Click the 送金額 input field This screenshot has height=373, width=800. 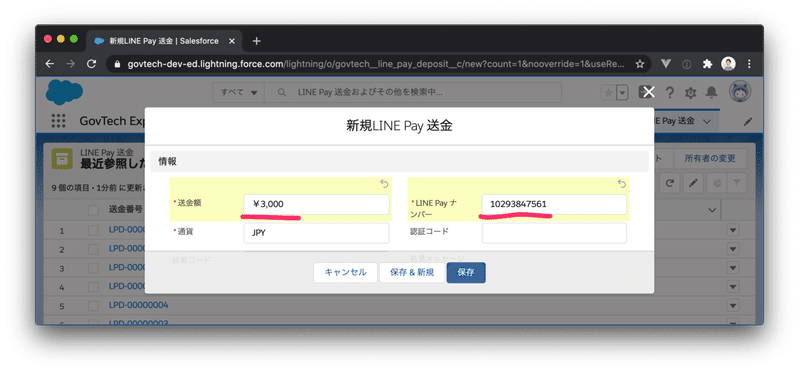pyautogui.click(x=316, y=204)
